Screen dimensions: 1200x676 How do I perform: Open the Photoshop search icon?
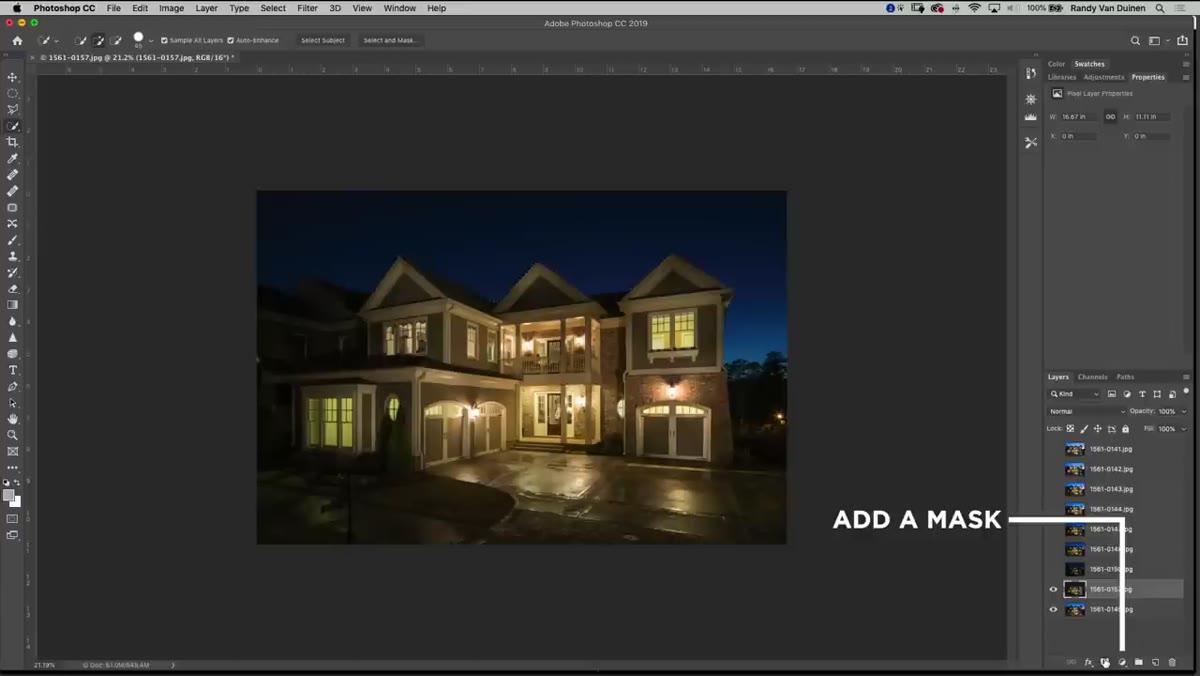1135,41
